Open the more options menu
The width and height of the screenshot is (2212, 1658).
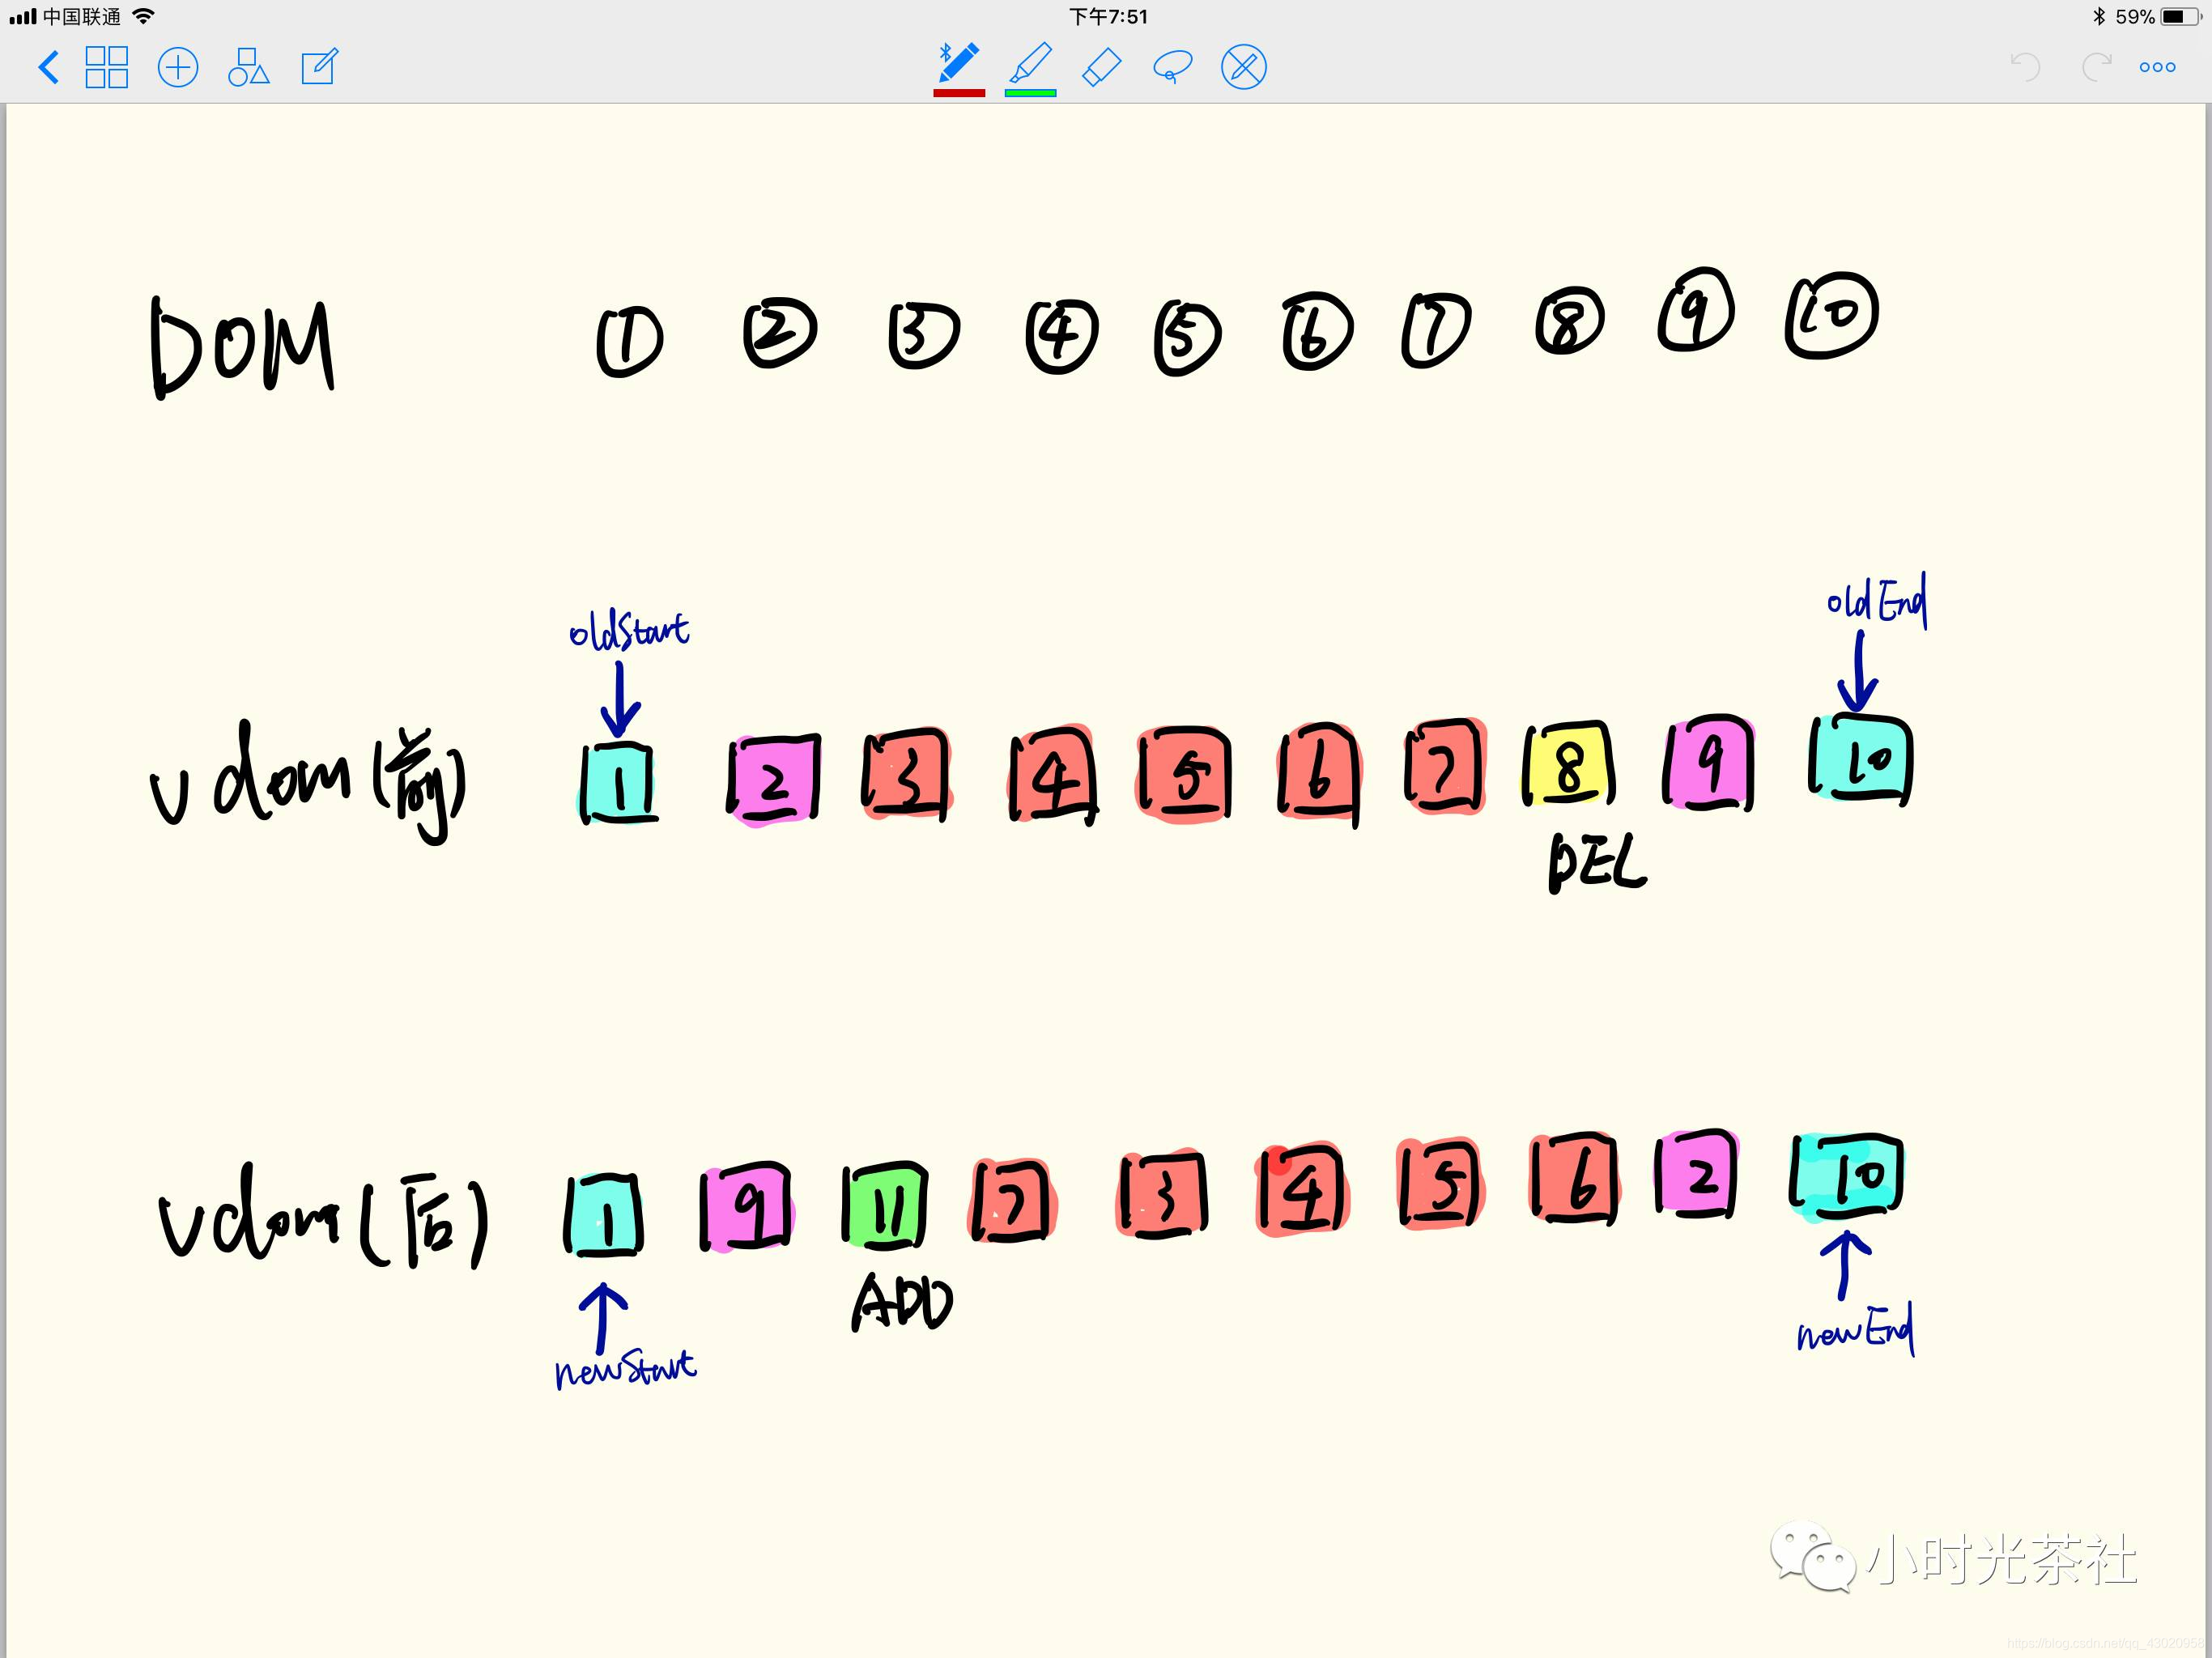point(2157,67)
